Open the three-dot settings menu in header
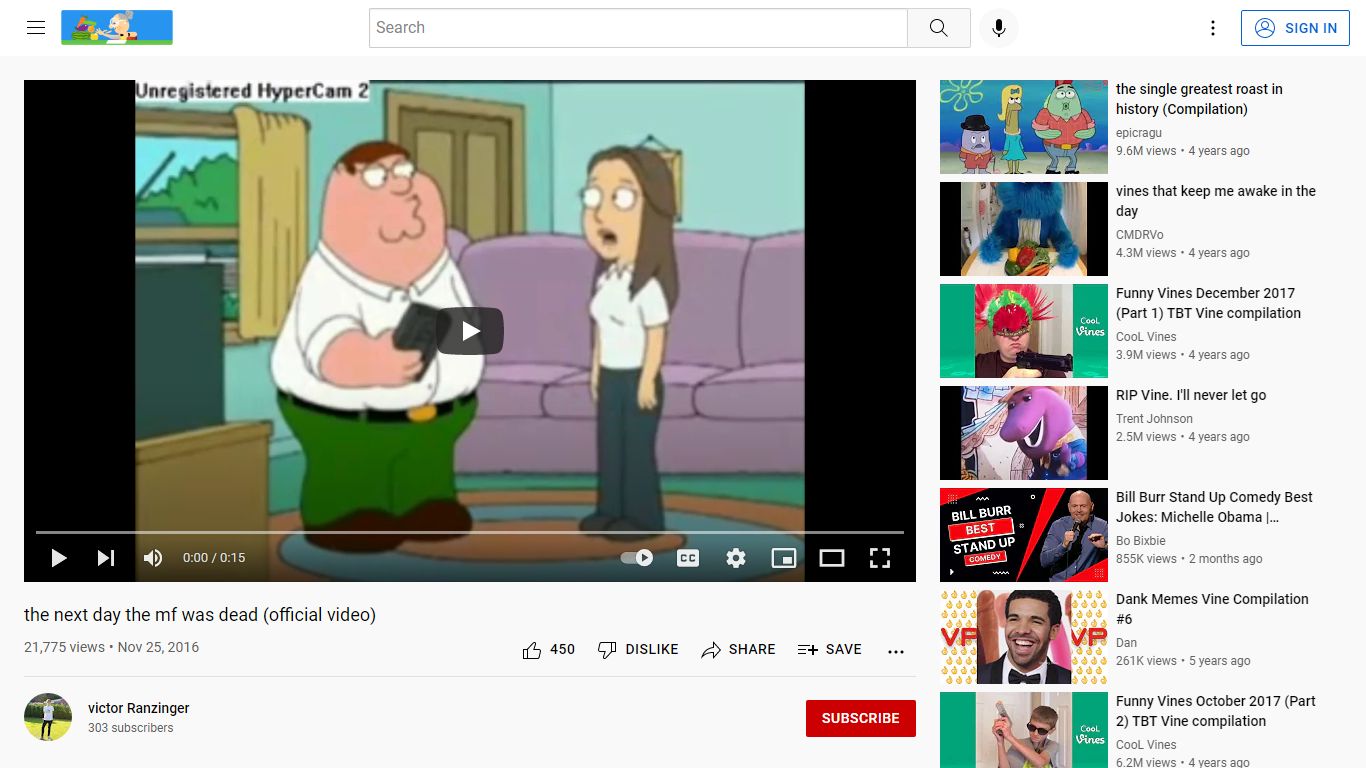The image size is (1366, 768). click(x=1213, y=28)
